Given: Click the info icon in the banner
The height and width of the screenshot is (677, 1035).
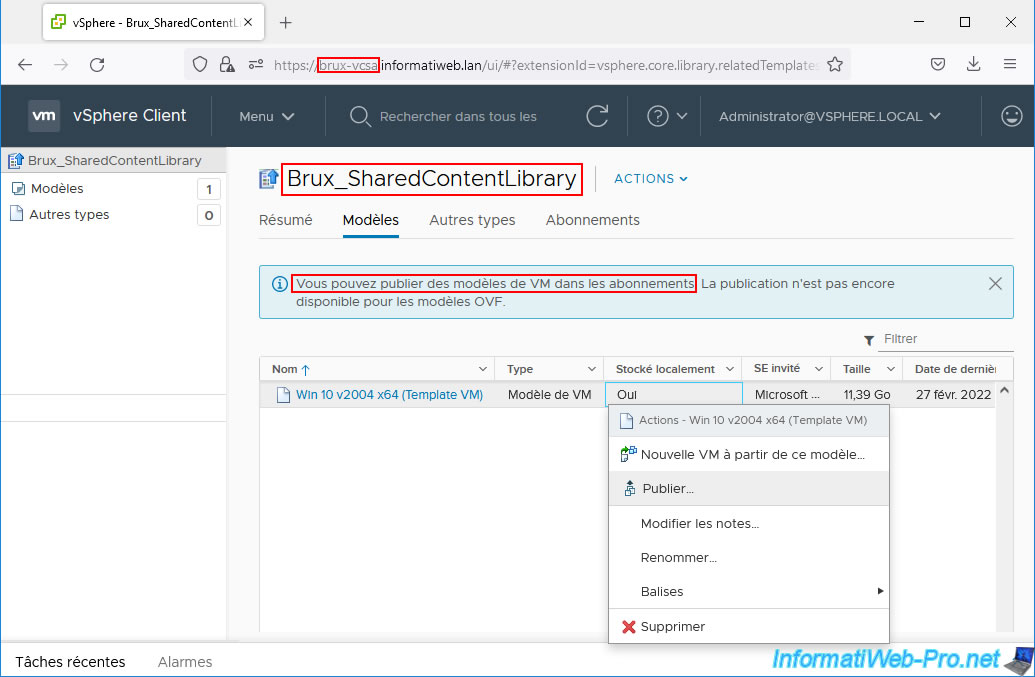Looking at the screenshot, I should point(280,284).
